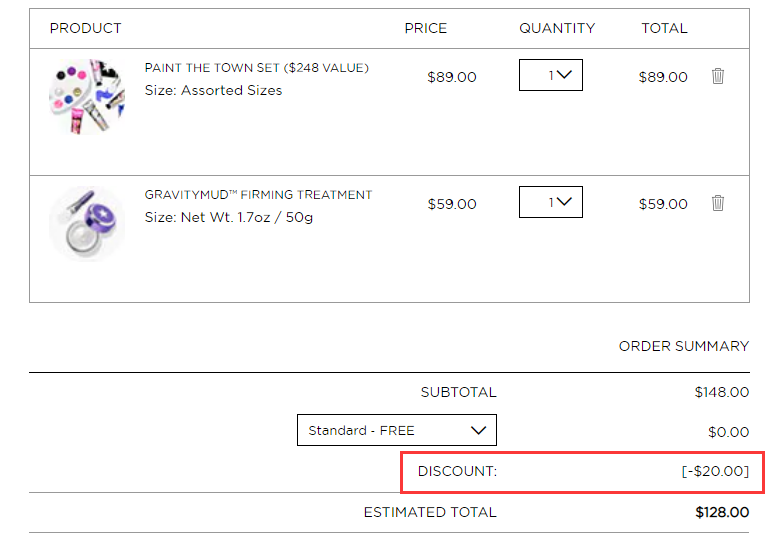Click the Discount amount of -$20.00

click(x=715, y=471)
